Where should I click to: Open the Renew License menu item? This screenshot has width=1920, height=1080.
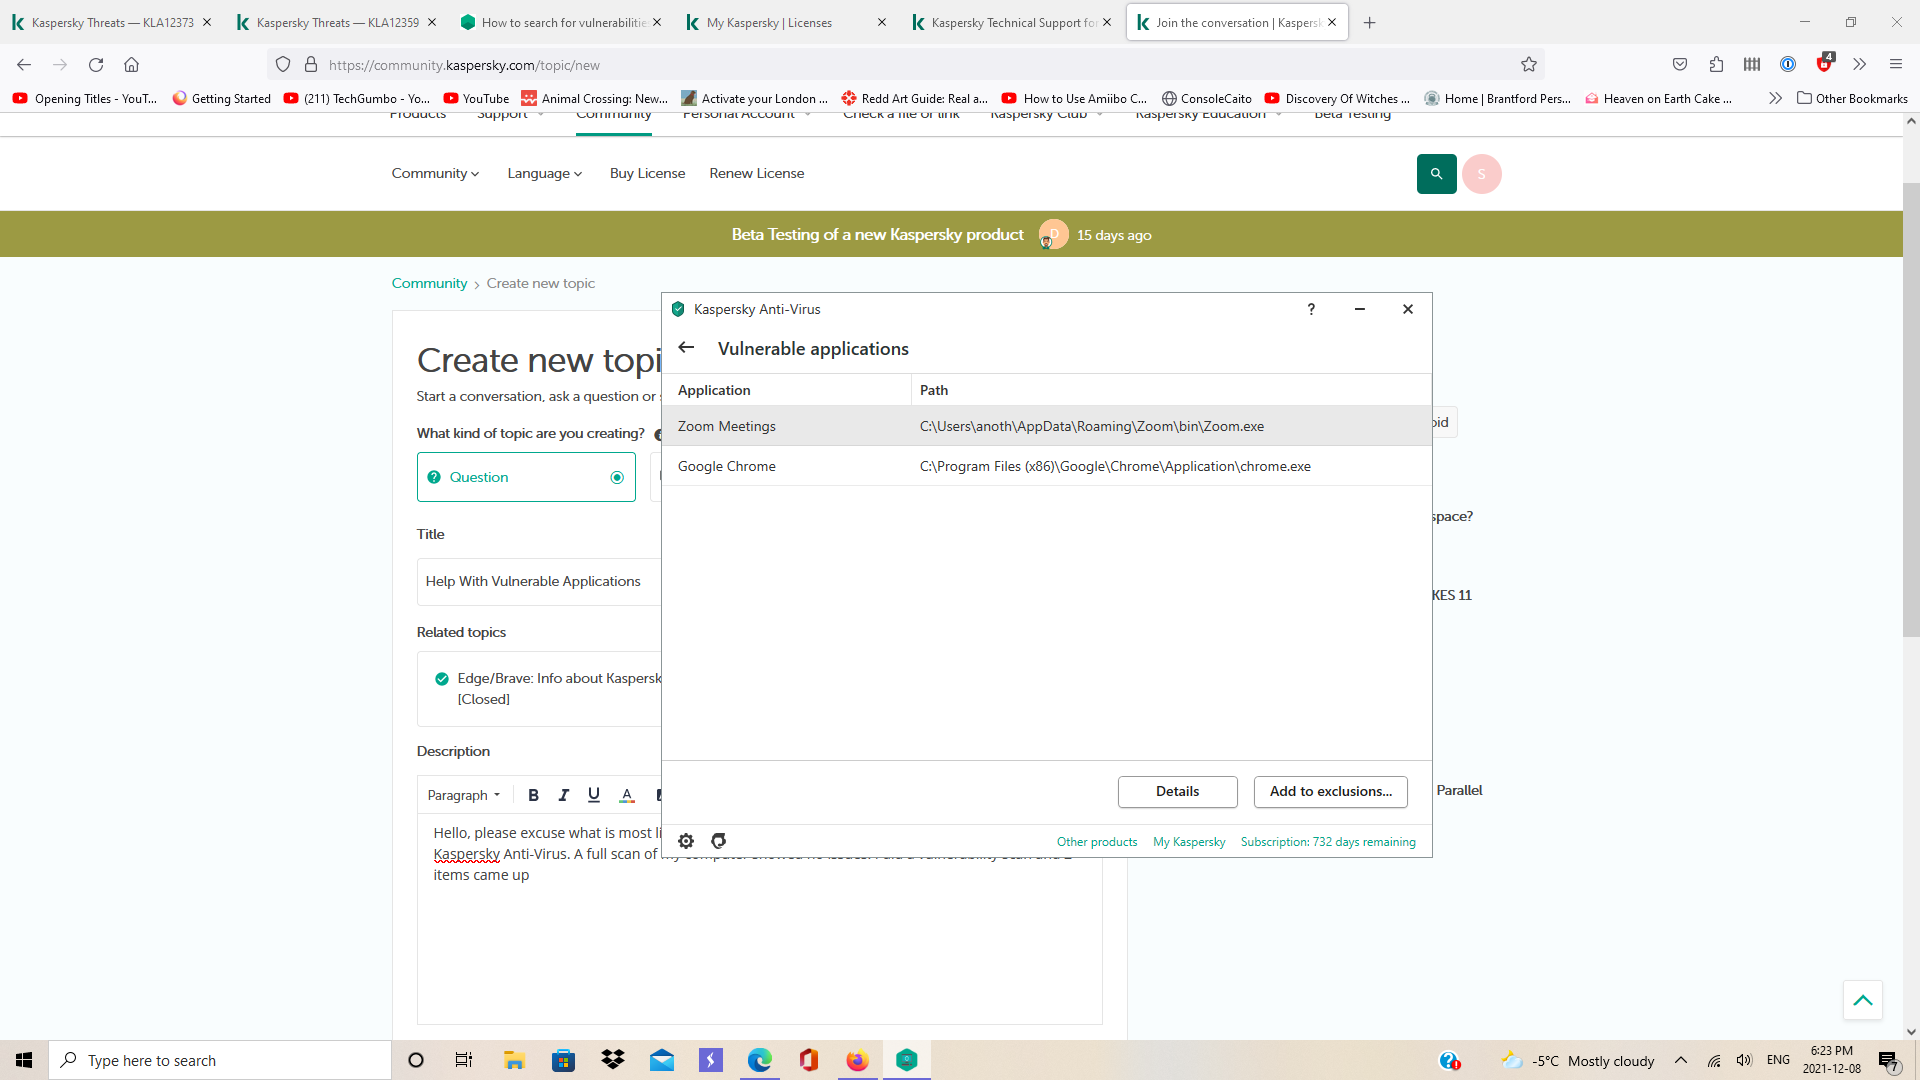point(756,174)
